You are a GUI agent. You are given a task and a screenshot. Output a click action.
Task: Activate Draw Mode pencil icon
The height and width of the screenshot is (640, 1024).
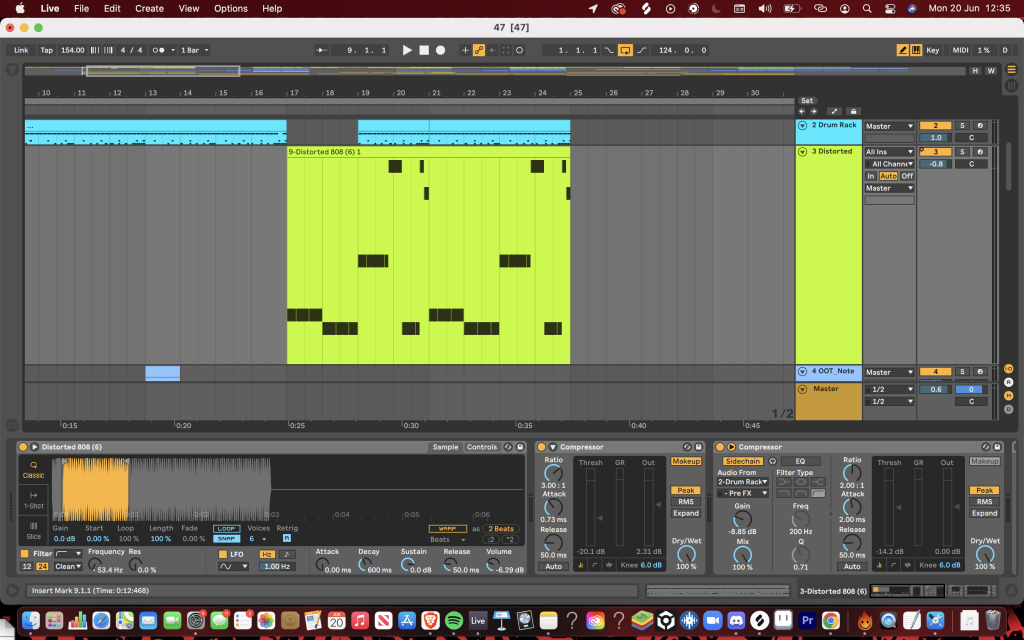903,50
